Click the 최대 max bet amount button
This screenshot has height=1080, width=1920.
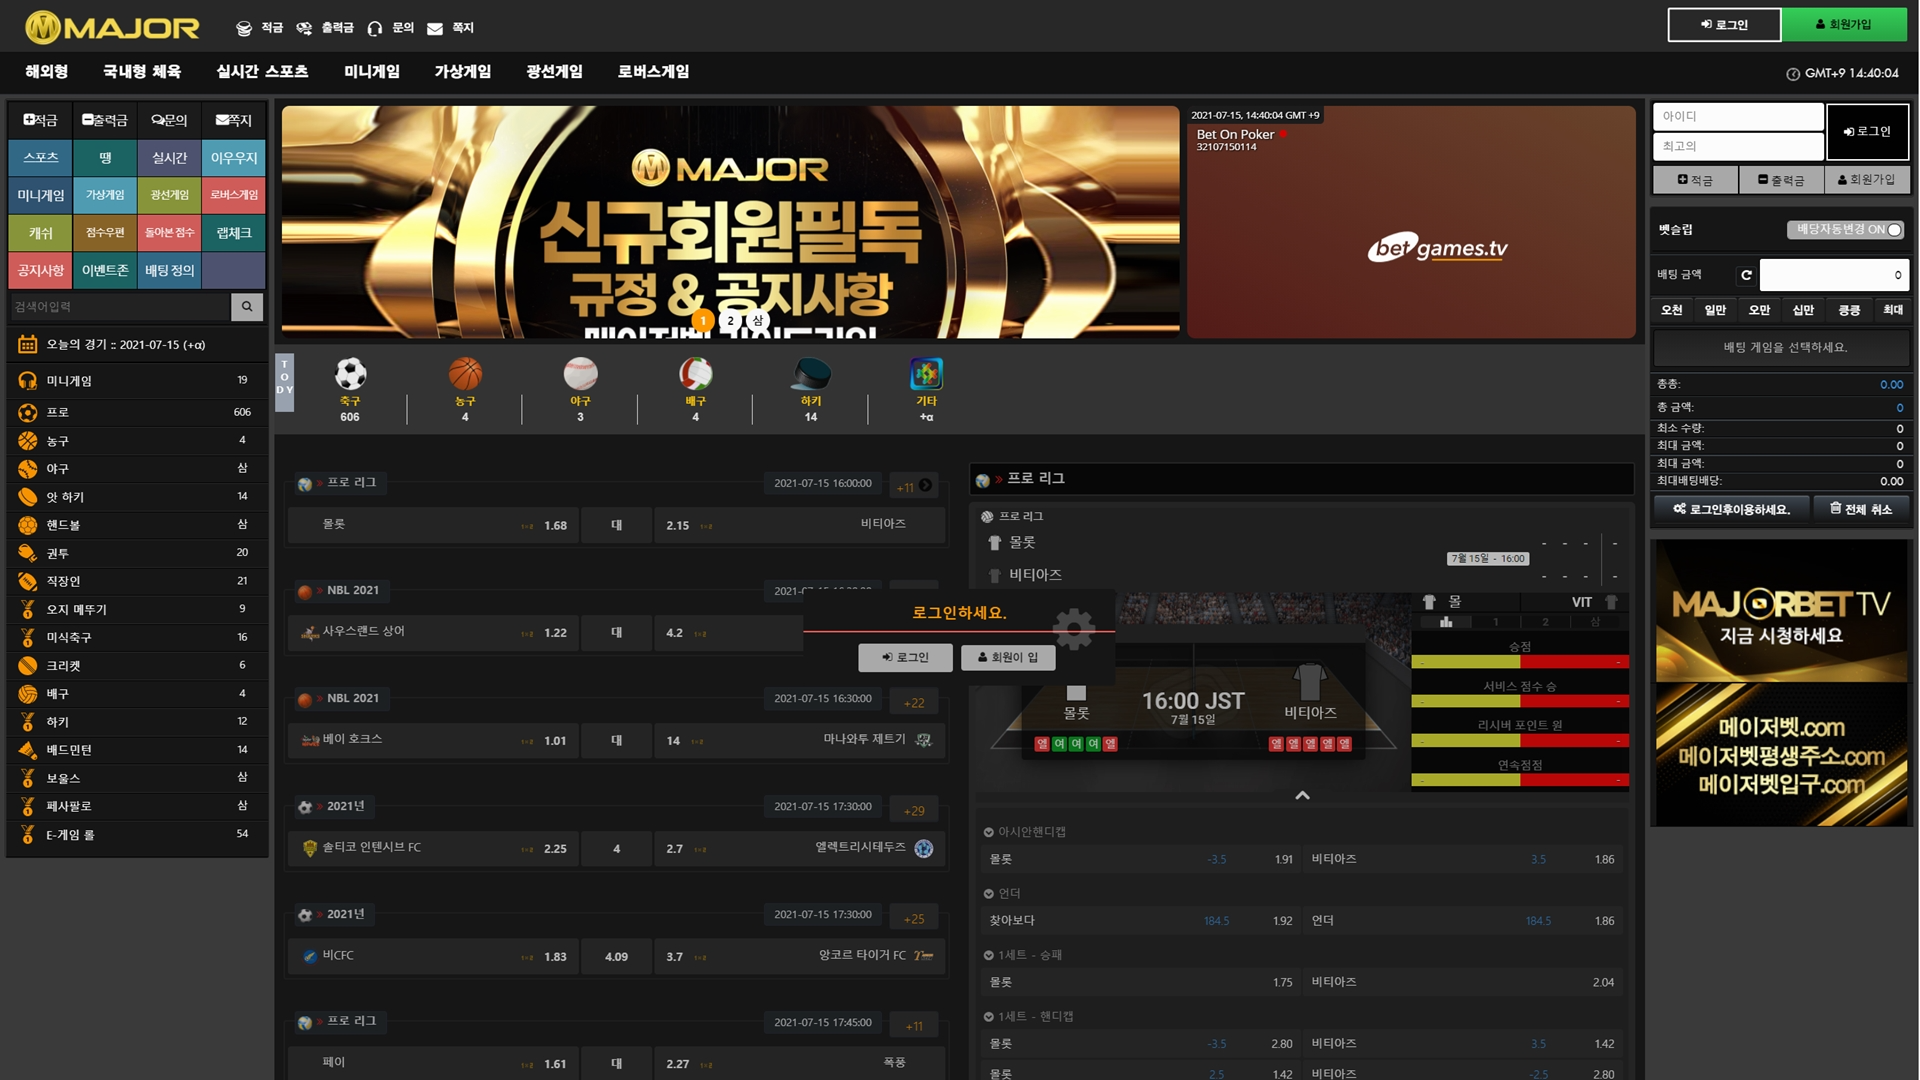click(1893, 310)
